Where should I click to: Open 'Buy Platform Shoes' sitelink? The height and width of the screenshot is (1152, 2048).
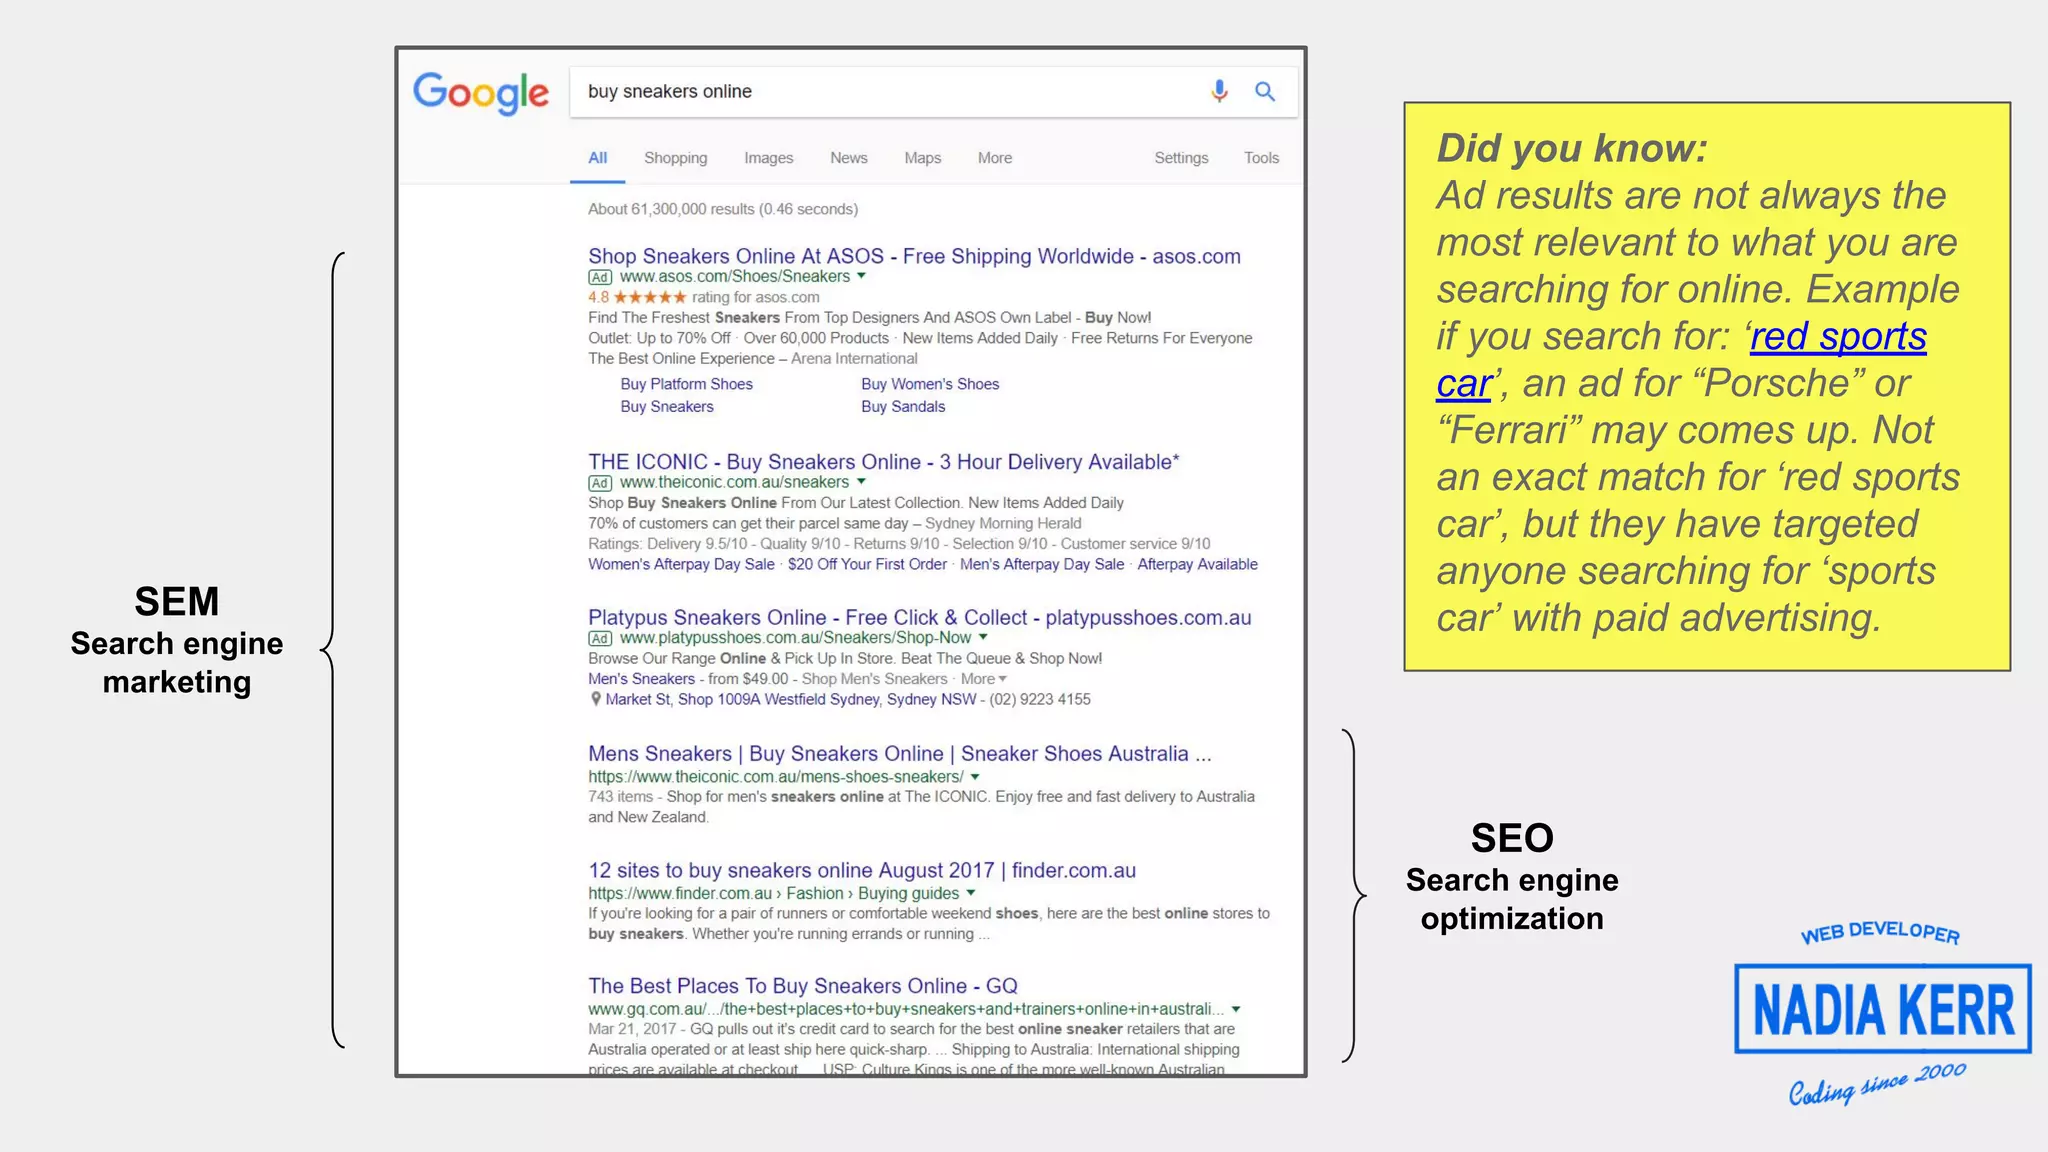[686, 384]
